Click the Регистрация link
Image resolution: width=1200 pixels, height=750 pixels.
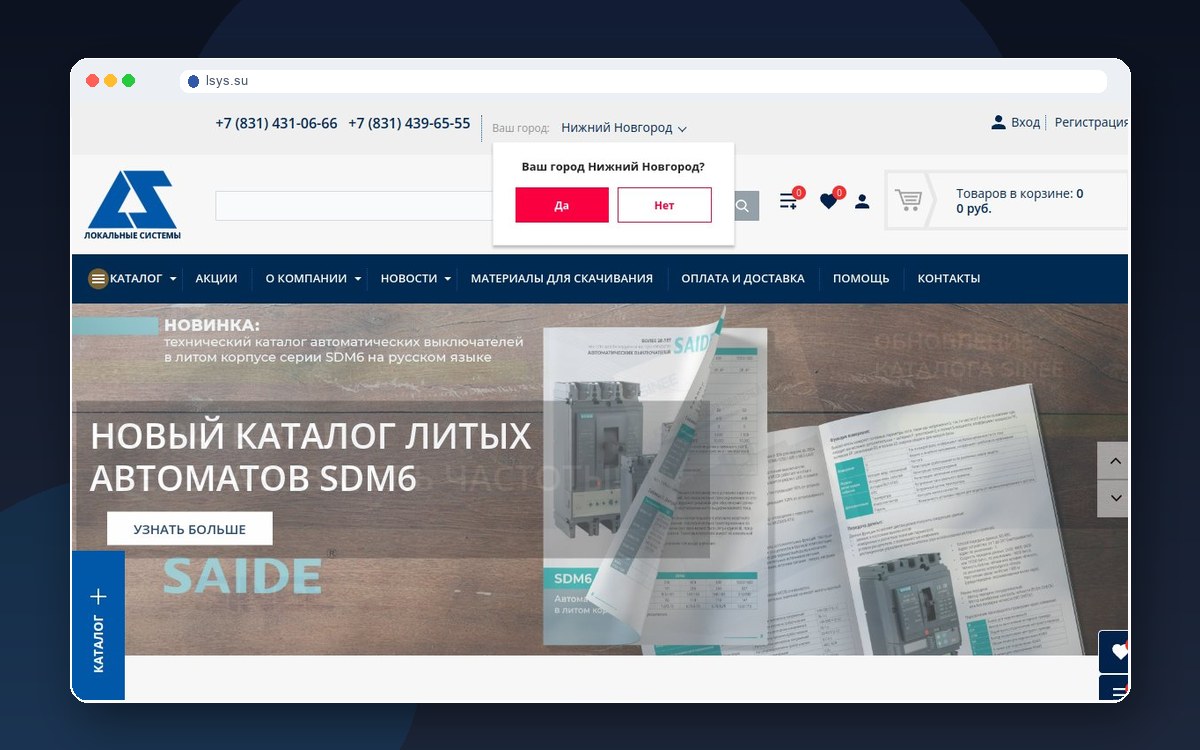pos(1091,122)
